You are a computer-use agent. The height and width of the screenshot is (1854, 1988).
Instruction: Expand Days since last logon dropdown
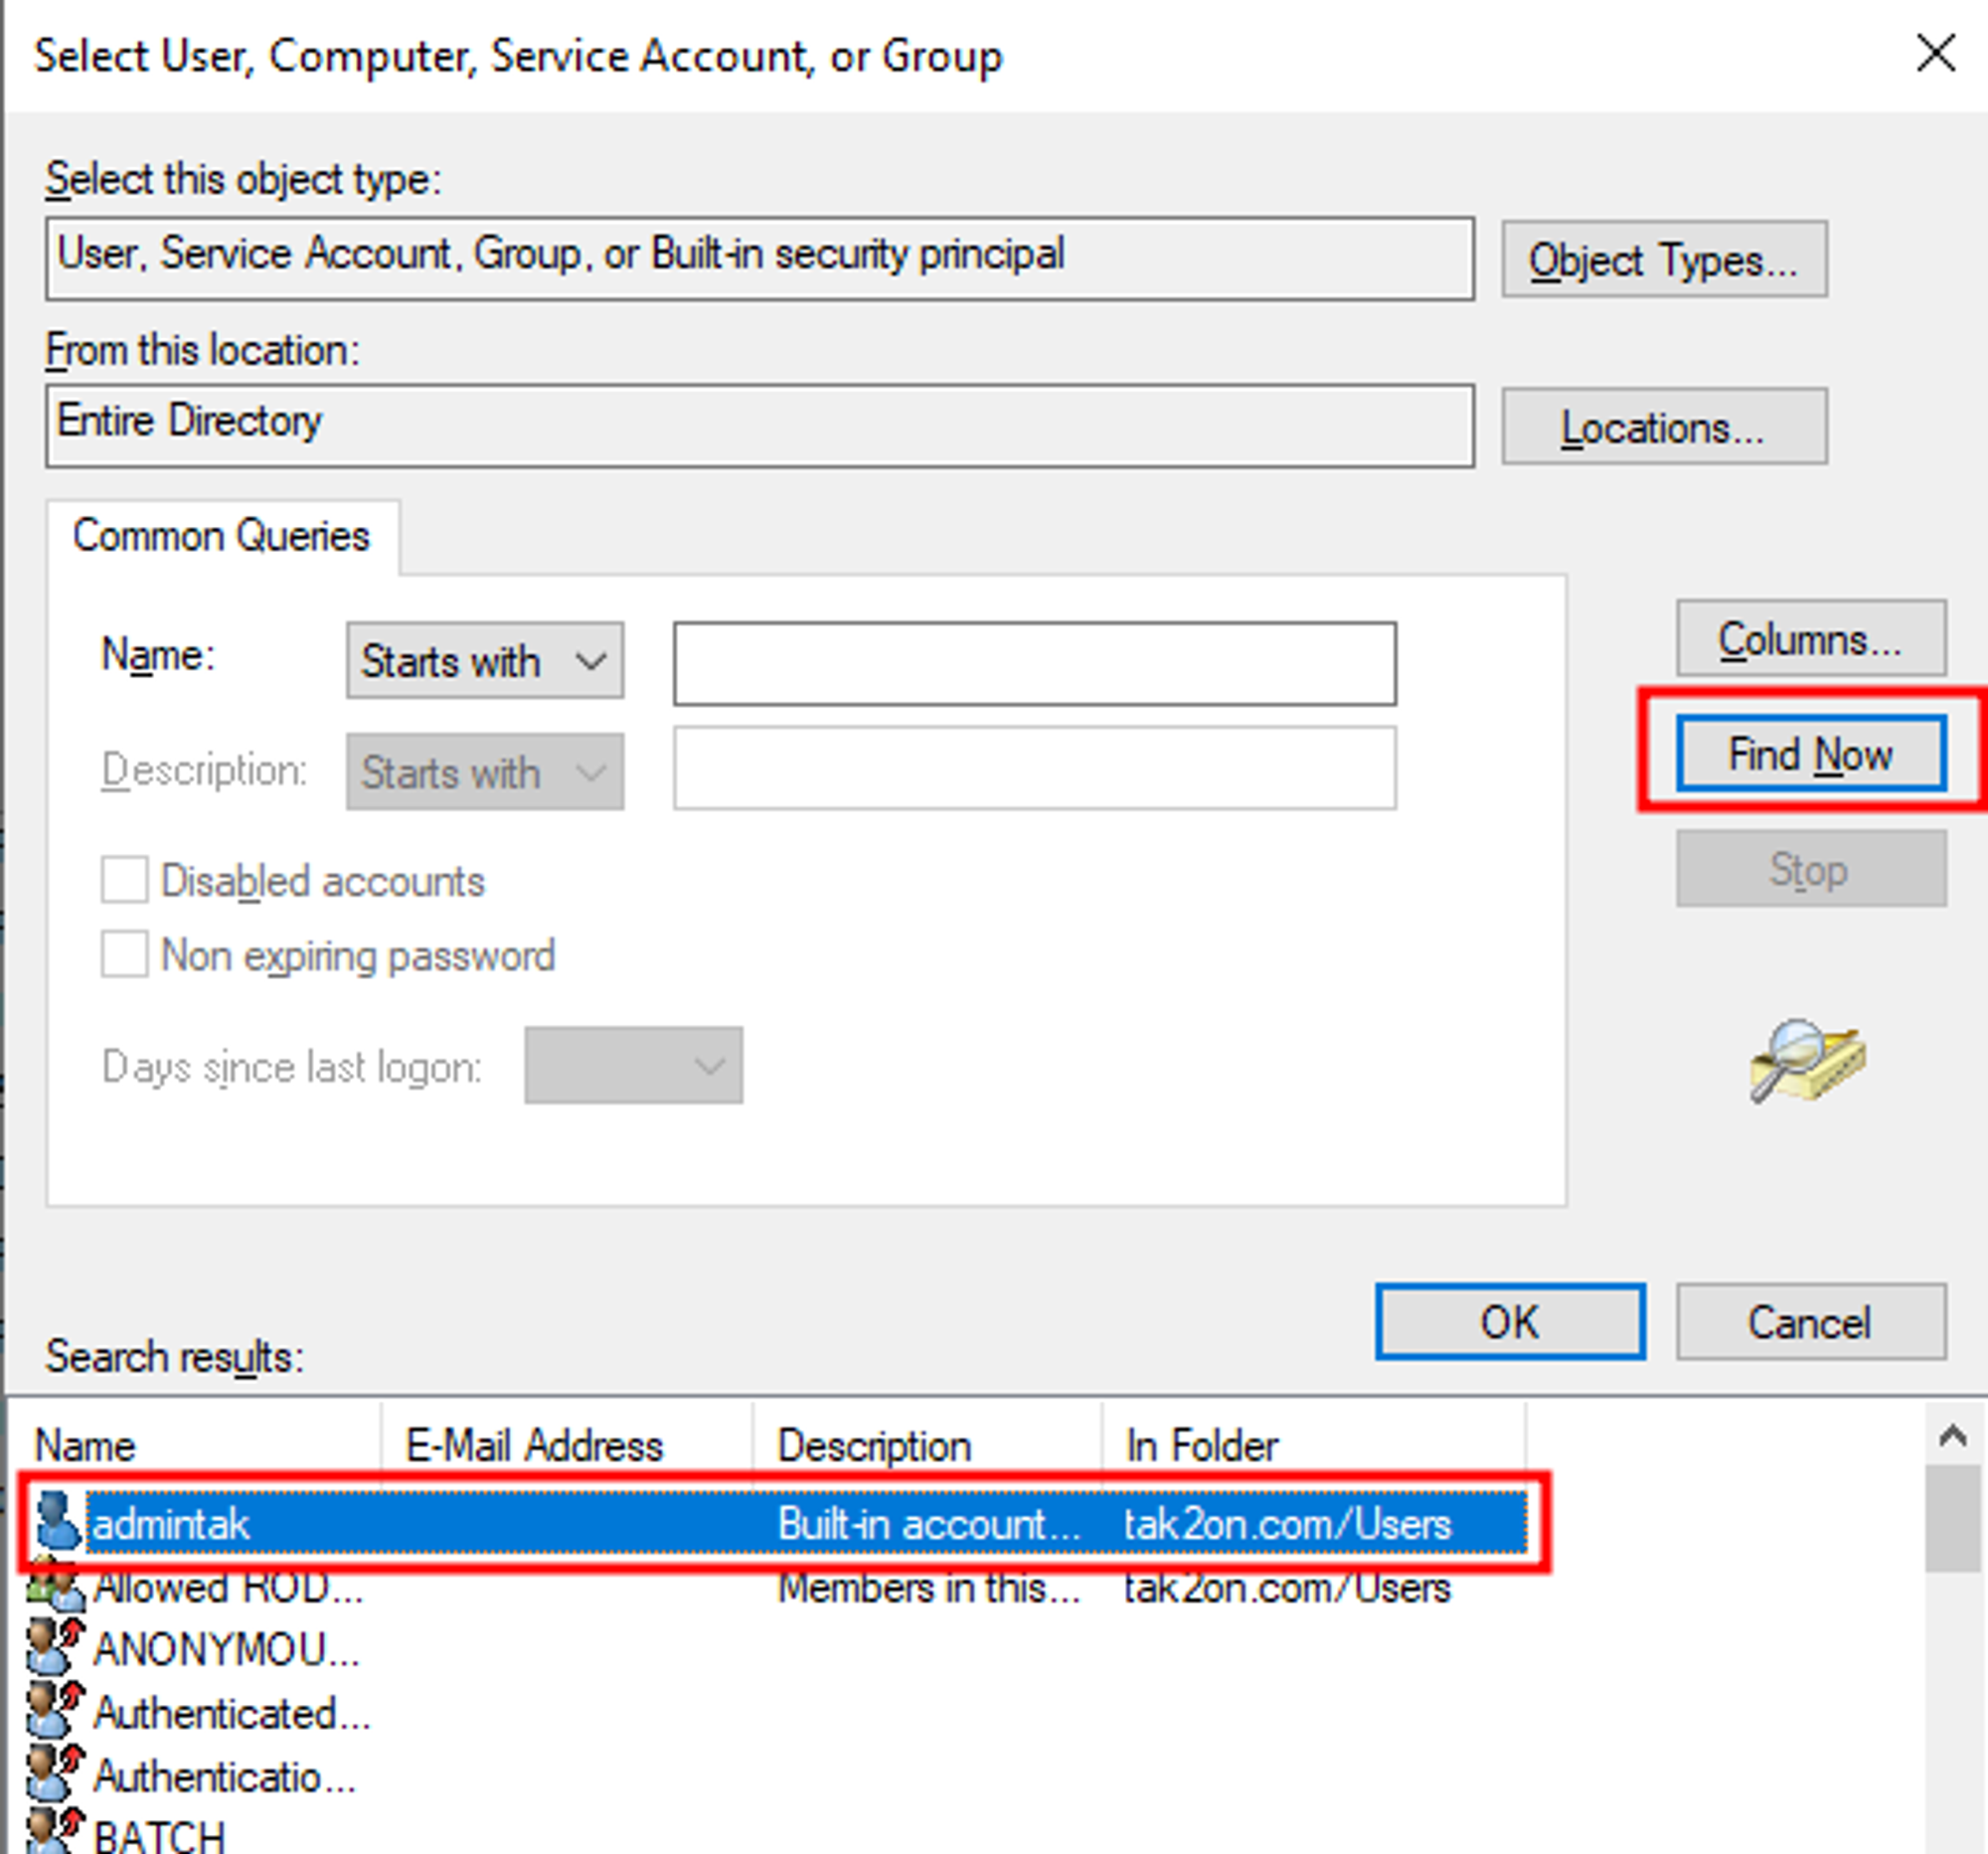[x=633, y=1066]
